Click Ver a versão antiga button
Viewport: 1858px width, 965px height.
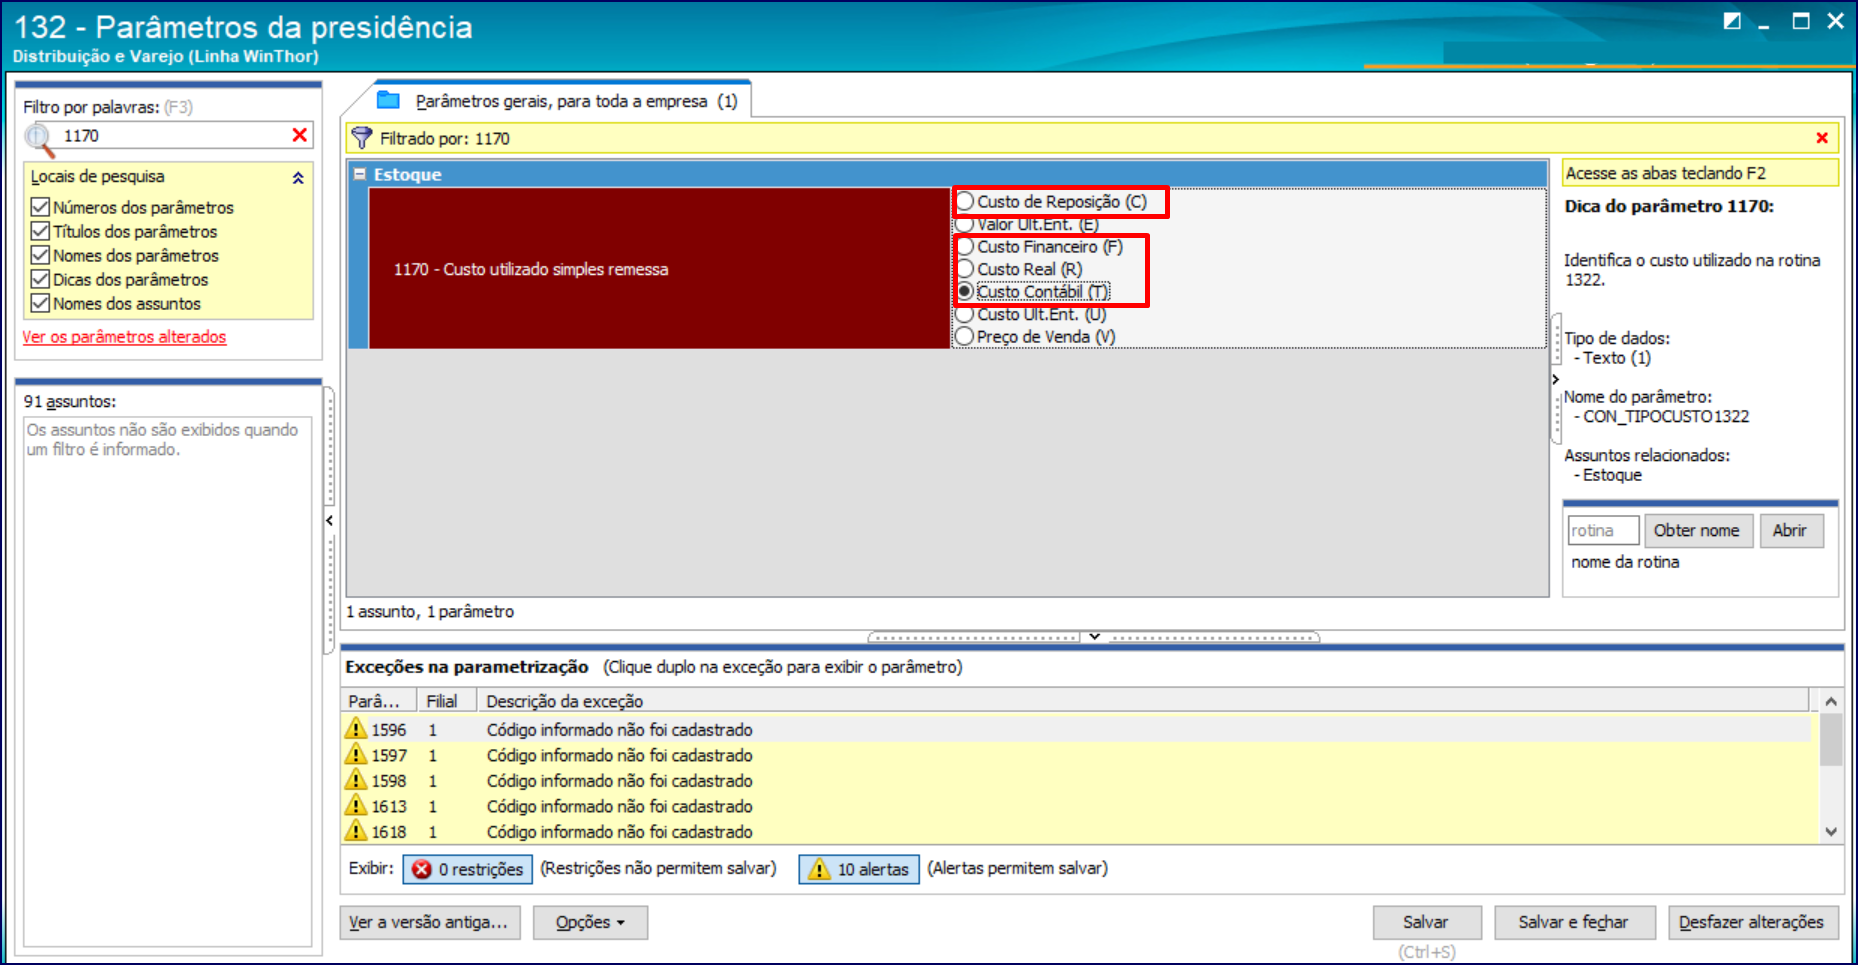pyautogui.click(x=428, y=922)
